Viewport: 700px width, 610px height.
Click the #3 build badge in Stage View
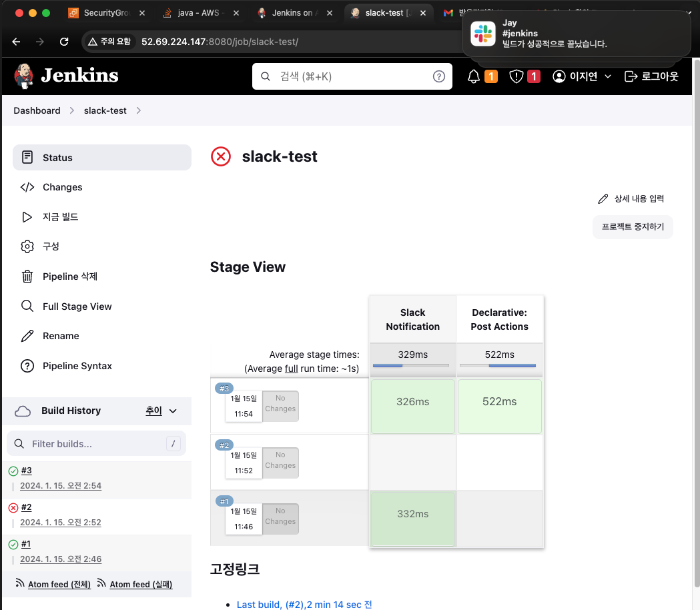tap(224, 389)
